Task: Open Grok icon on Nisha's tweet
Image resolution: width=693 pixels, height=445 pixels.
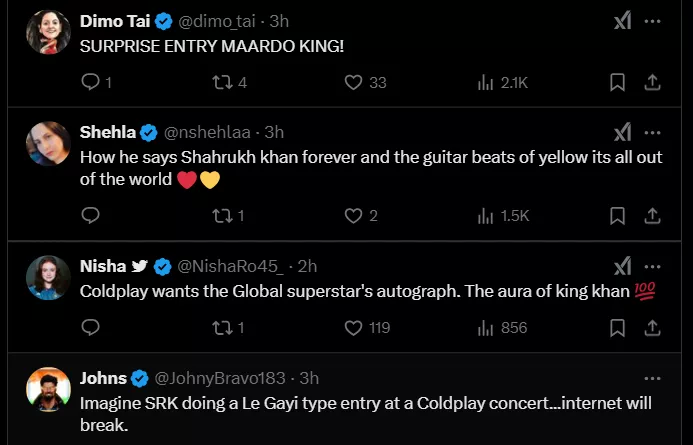Action: (x=622, y=266)
